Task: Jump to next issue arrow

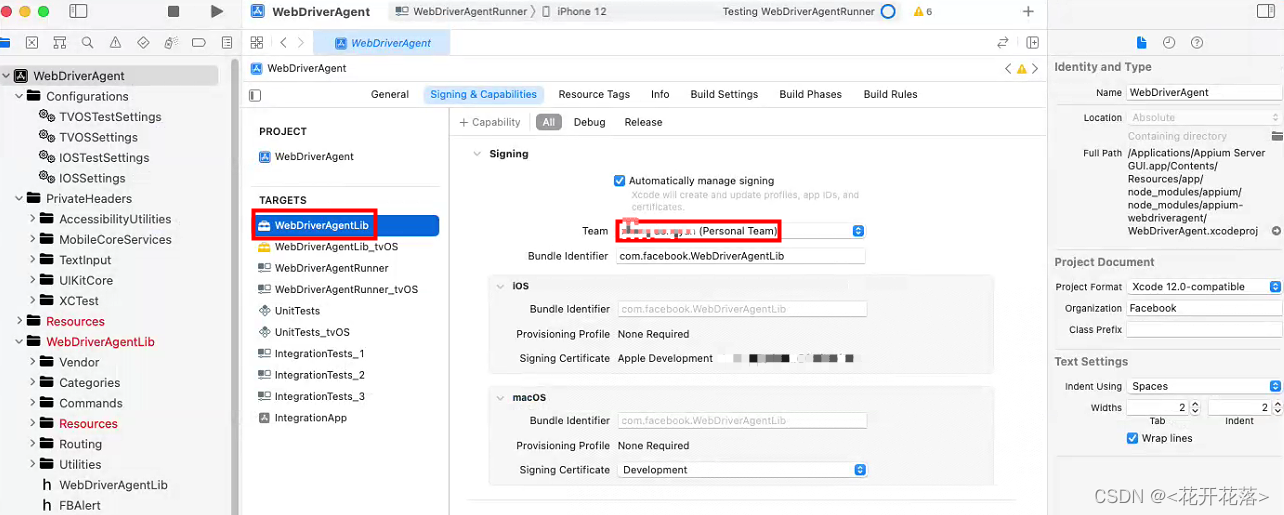Action: click(1035, 69)
